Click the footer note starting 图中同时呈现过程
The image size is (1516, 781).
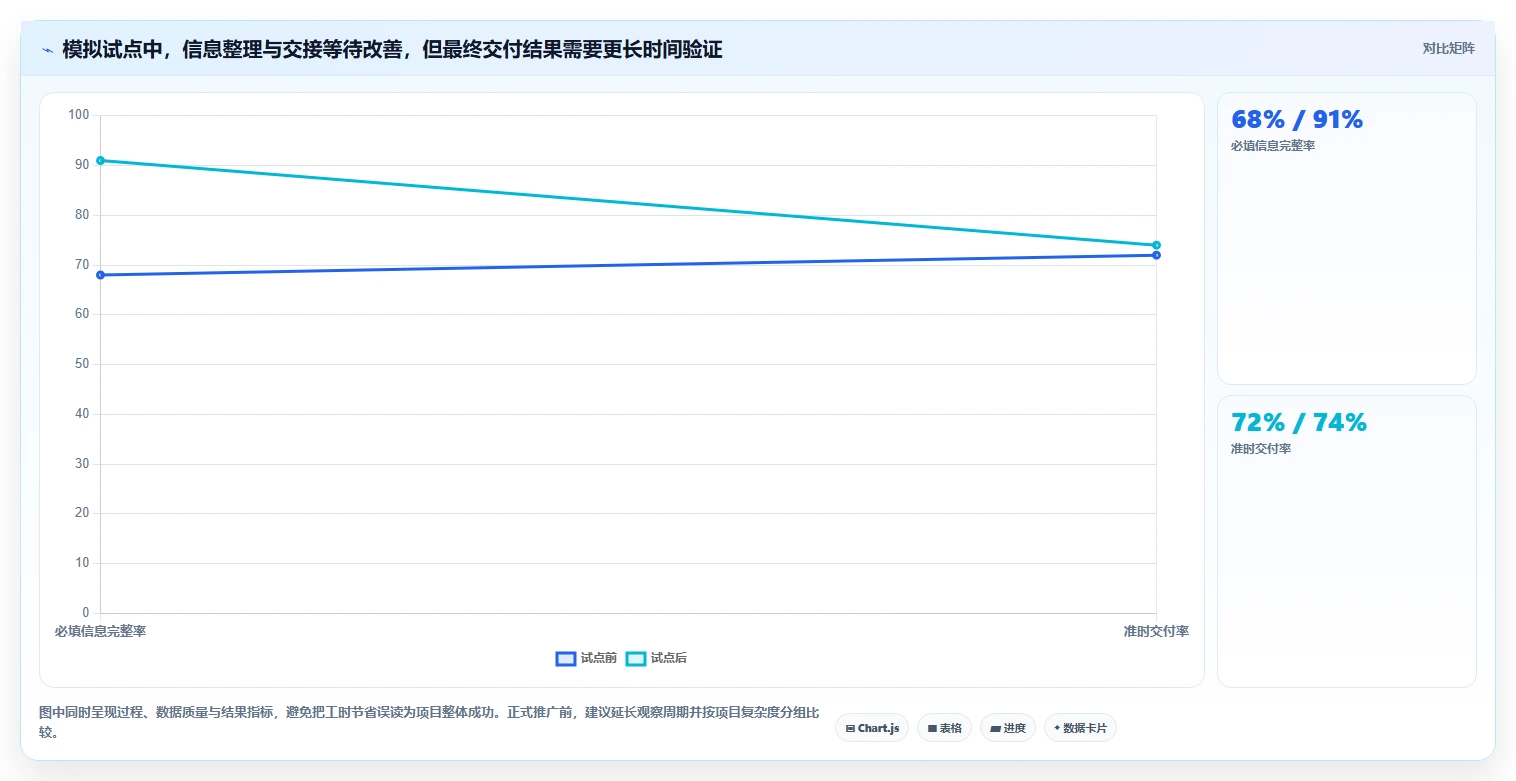click(430, 722)
